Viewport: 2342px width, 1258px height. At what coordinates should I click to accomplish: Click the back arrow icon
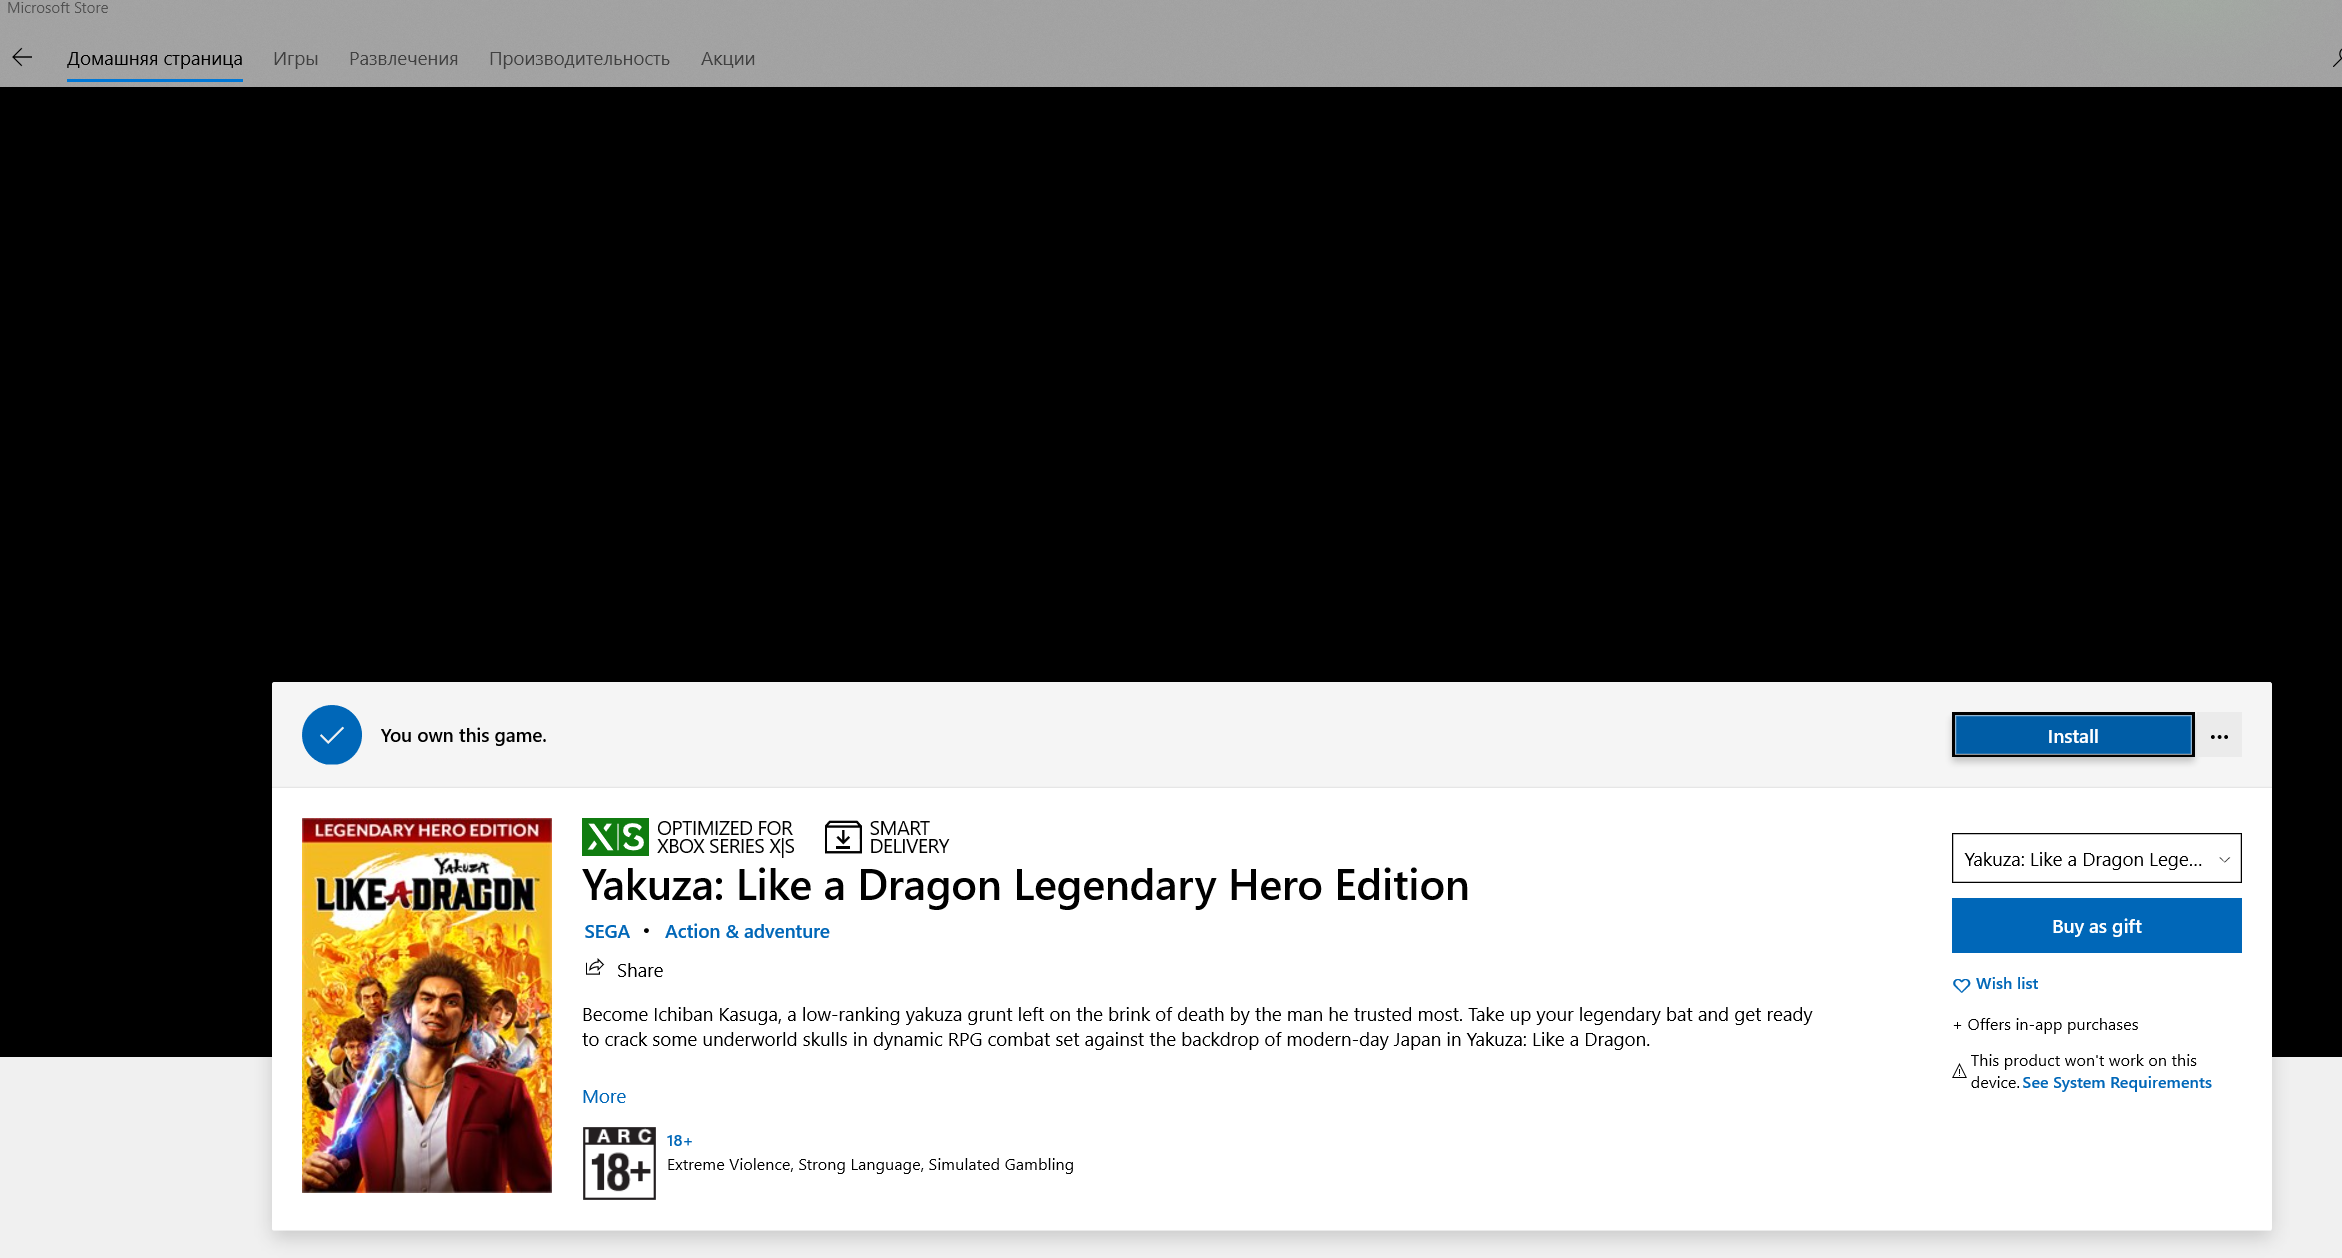22,58
